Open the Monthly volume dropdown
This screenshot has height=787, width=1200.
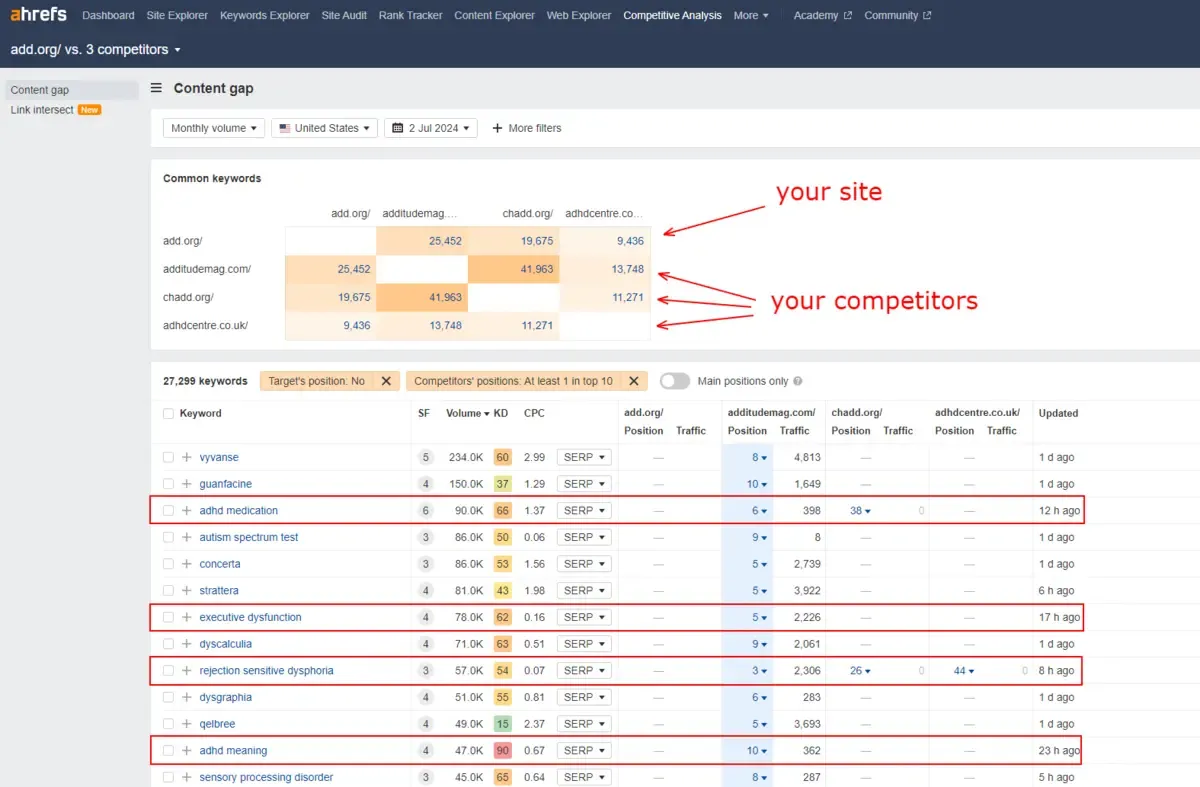click(213, 128)
